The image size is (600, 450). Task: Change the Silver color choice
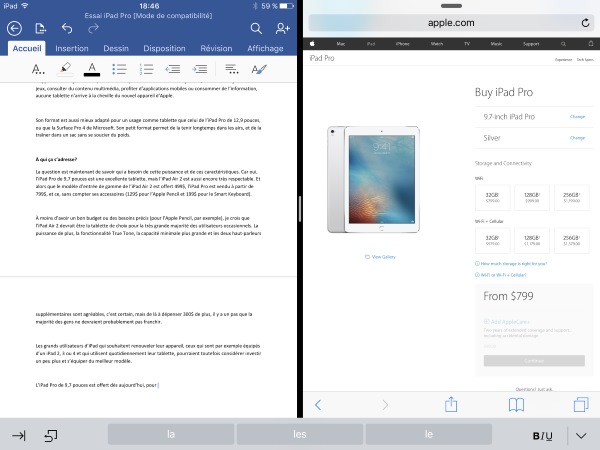pyautogui.click(x=577, y=138)
